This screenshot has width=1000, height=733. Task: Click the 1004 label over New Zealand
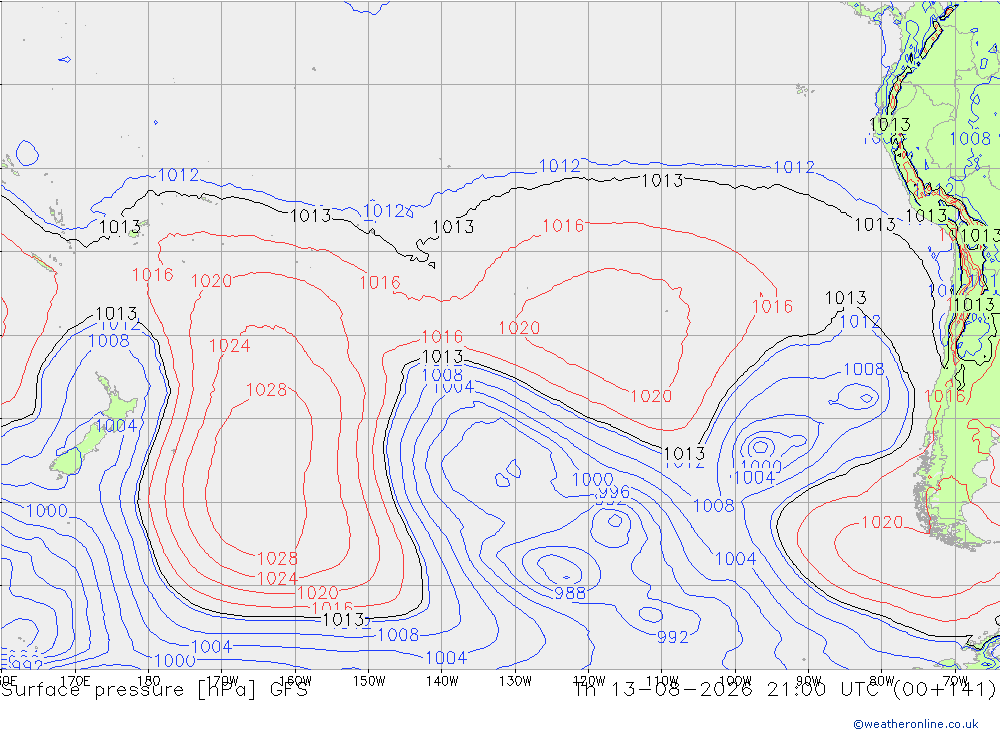pyautogui.click(x=116, y=426)
